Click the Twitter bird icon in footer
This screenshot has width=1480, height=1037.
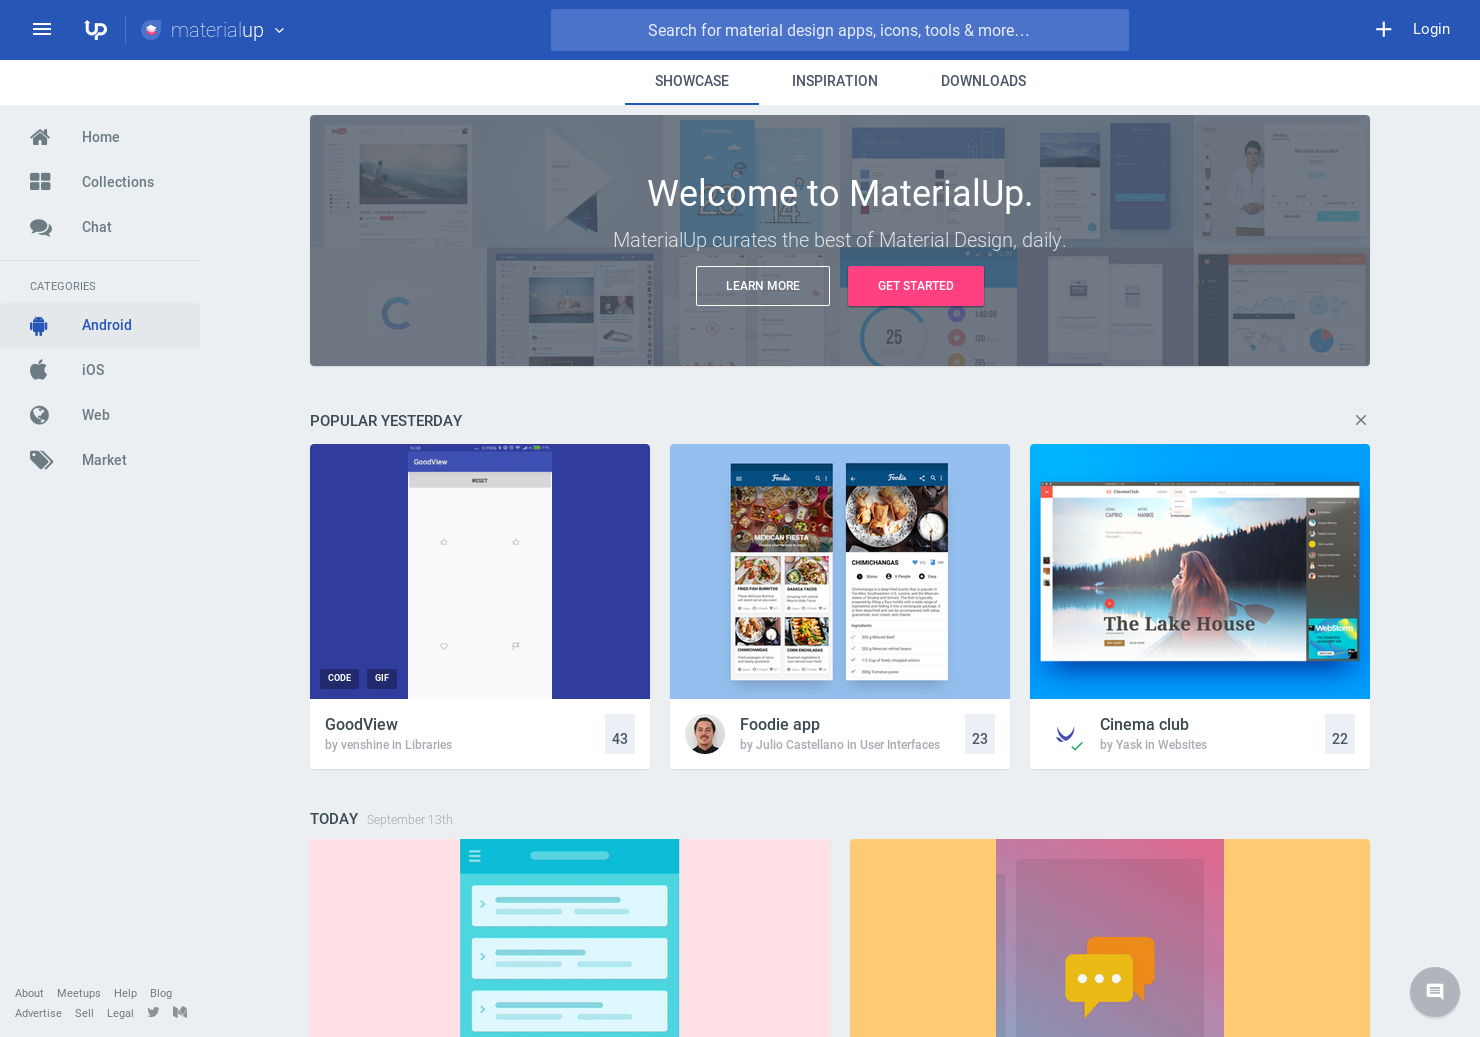point(153,1012)
